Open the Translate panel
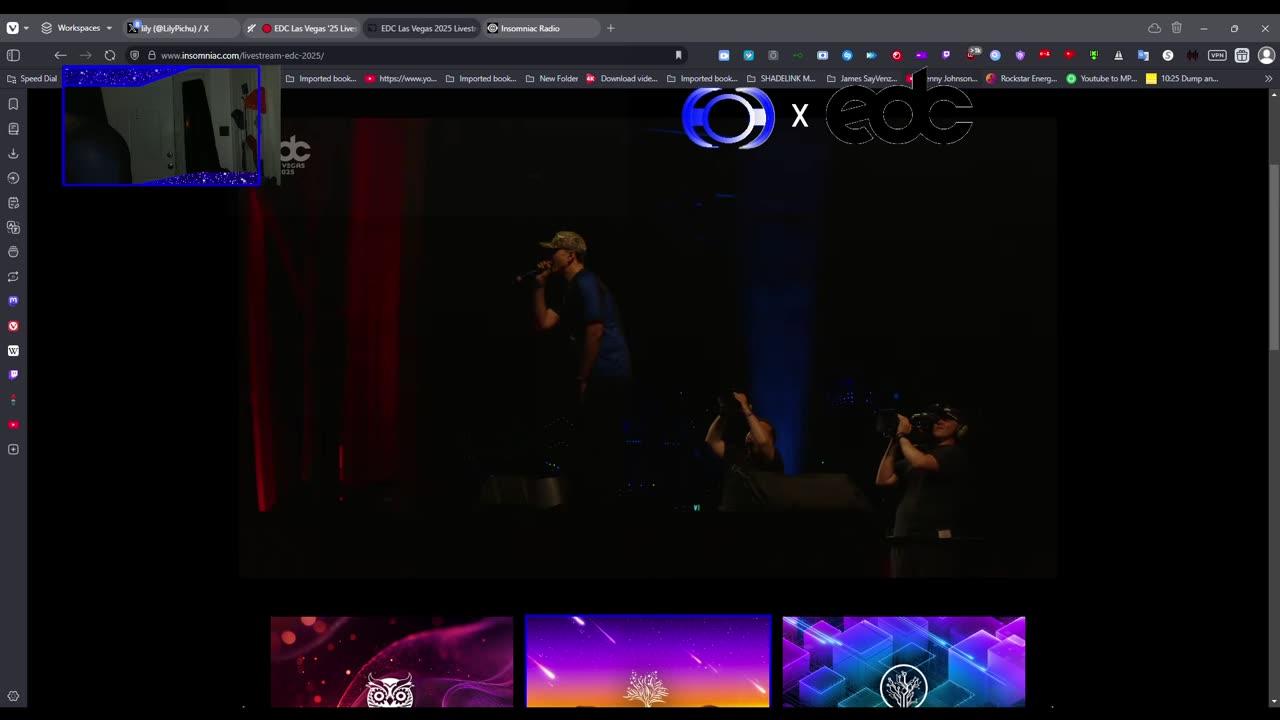The height and width of the screenshot is (720, 1280). (x=13, y=227)
